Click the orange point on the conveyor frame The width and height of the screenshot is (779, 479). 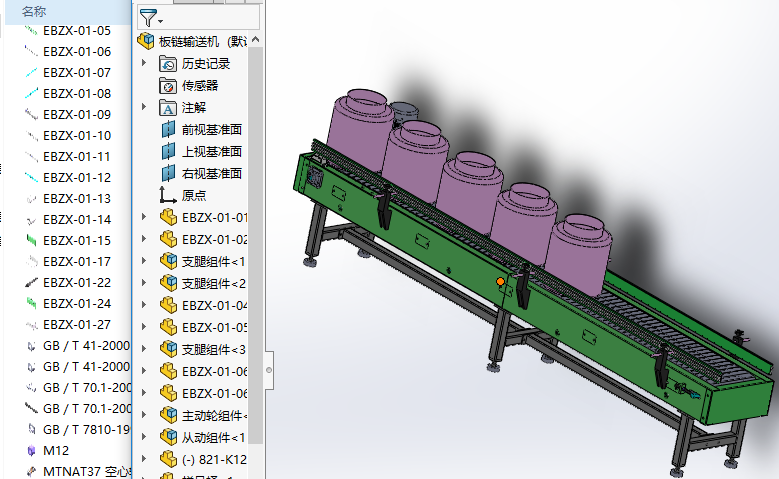[x=500, y=281]
